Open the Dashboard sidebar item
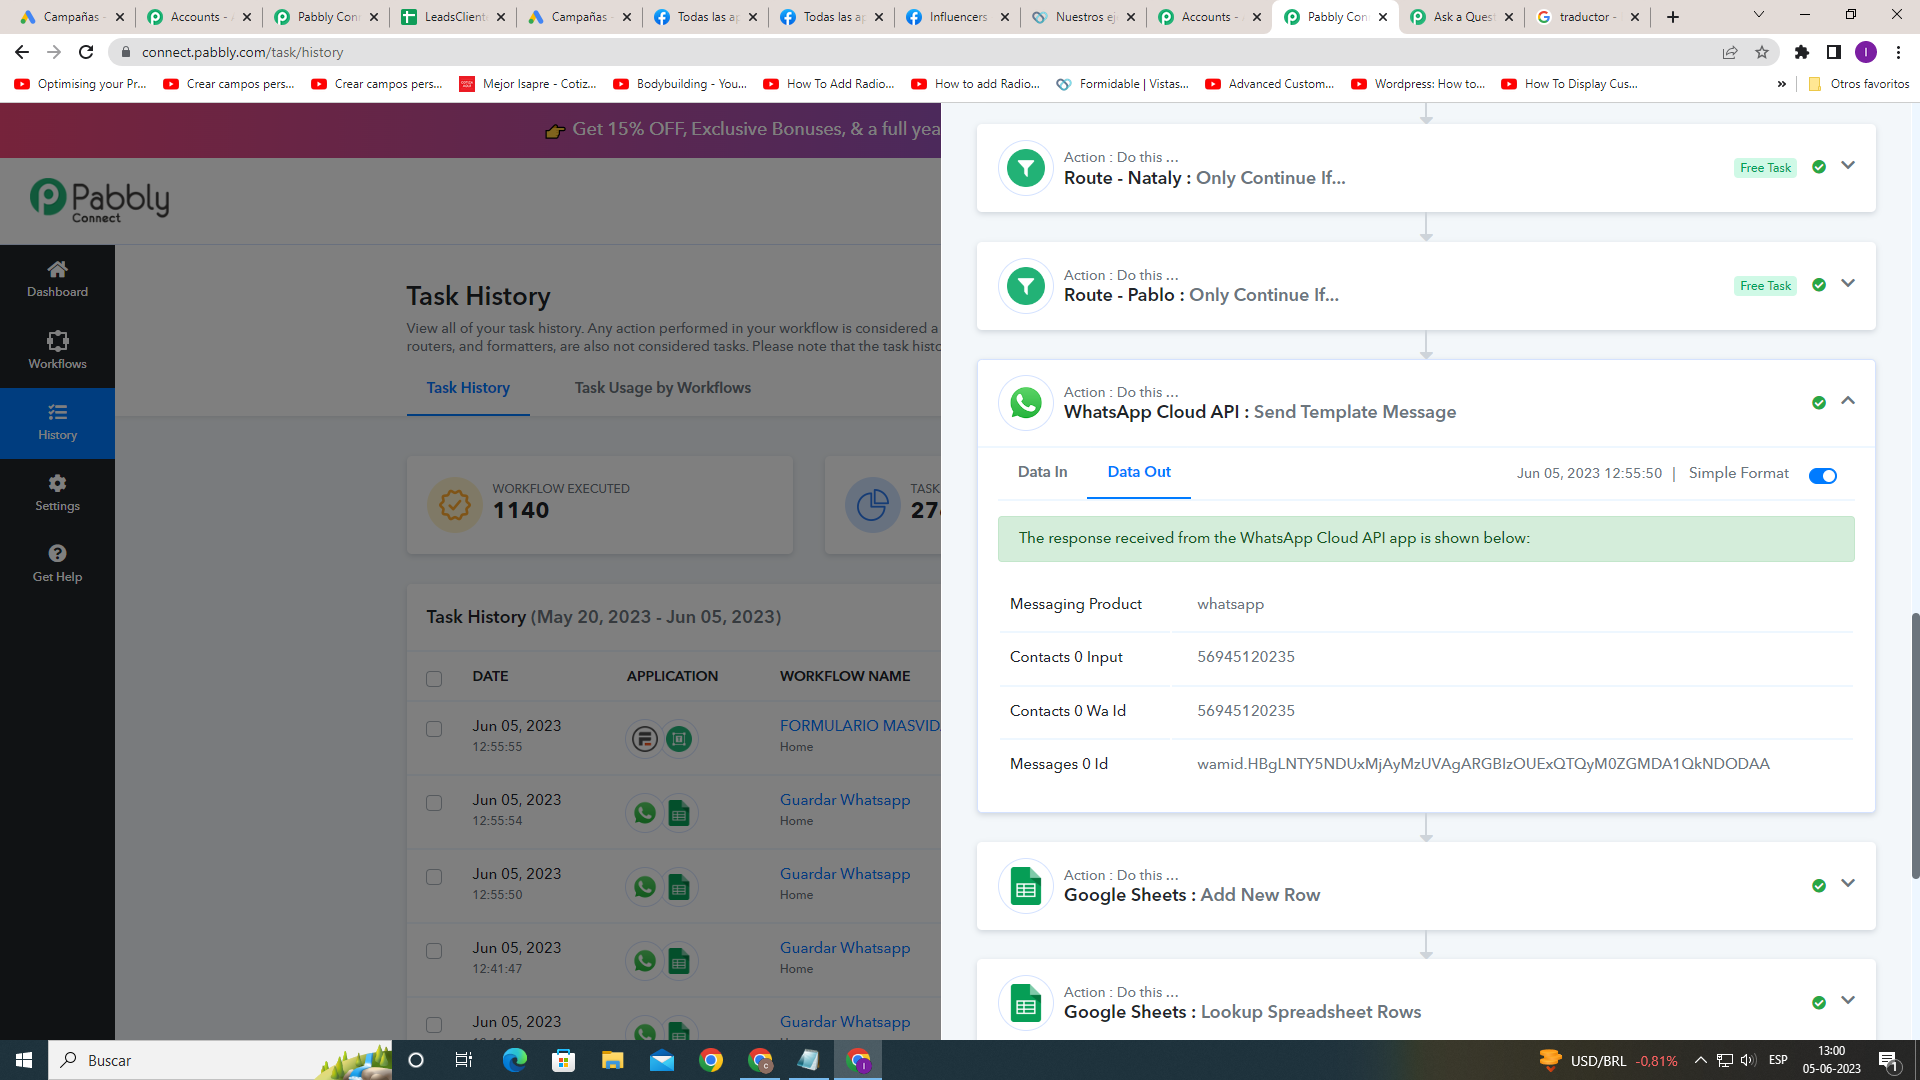The height and width of the screenshot is (1080, 1920). pyautogui.click(x=57, y=279)
